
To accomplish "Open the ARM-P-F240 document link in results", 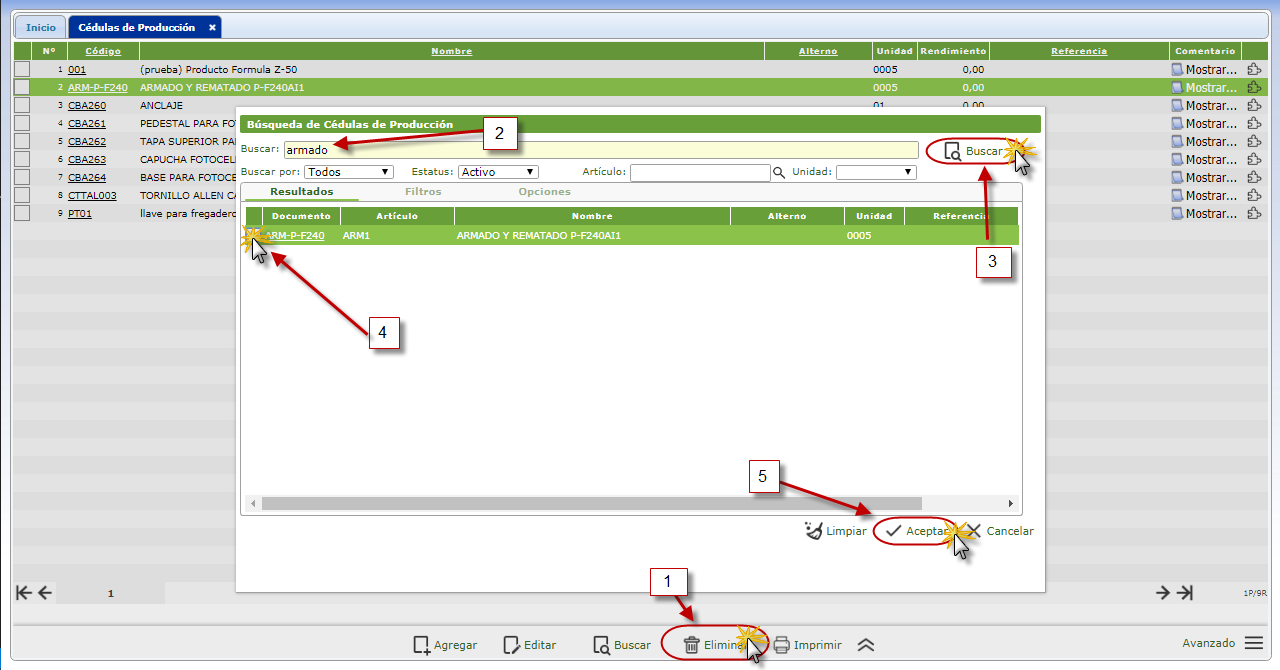I will 294,236.
